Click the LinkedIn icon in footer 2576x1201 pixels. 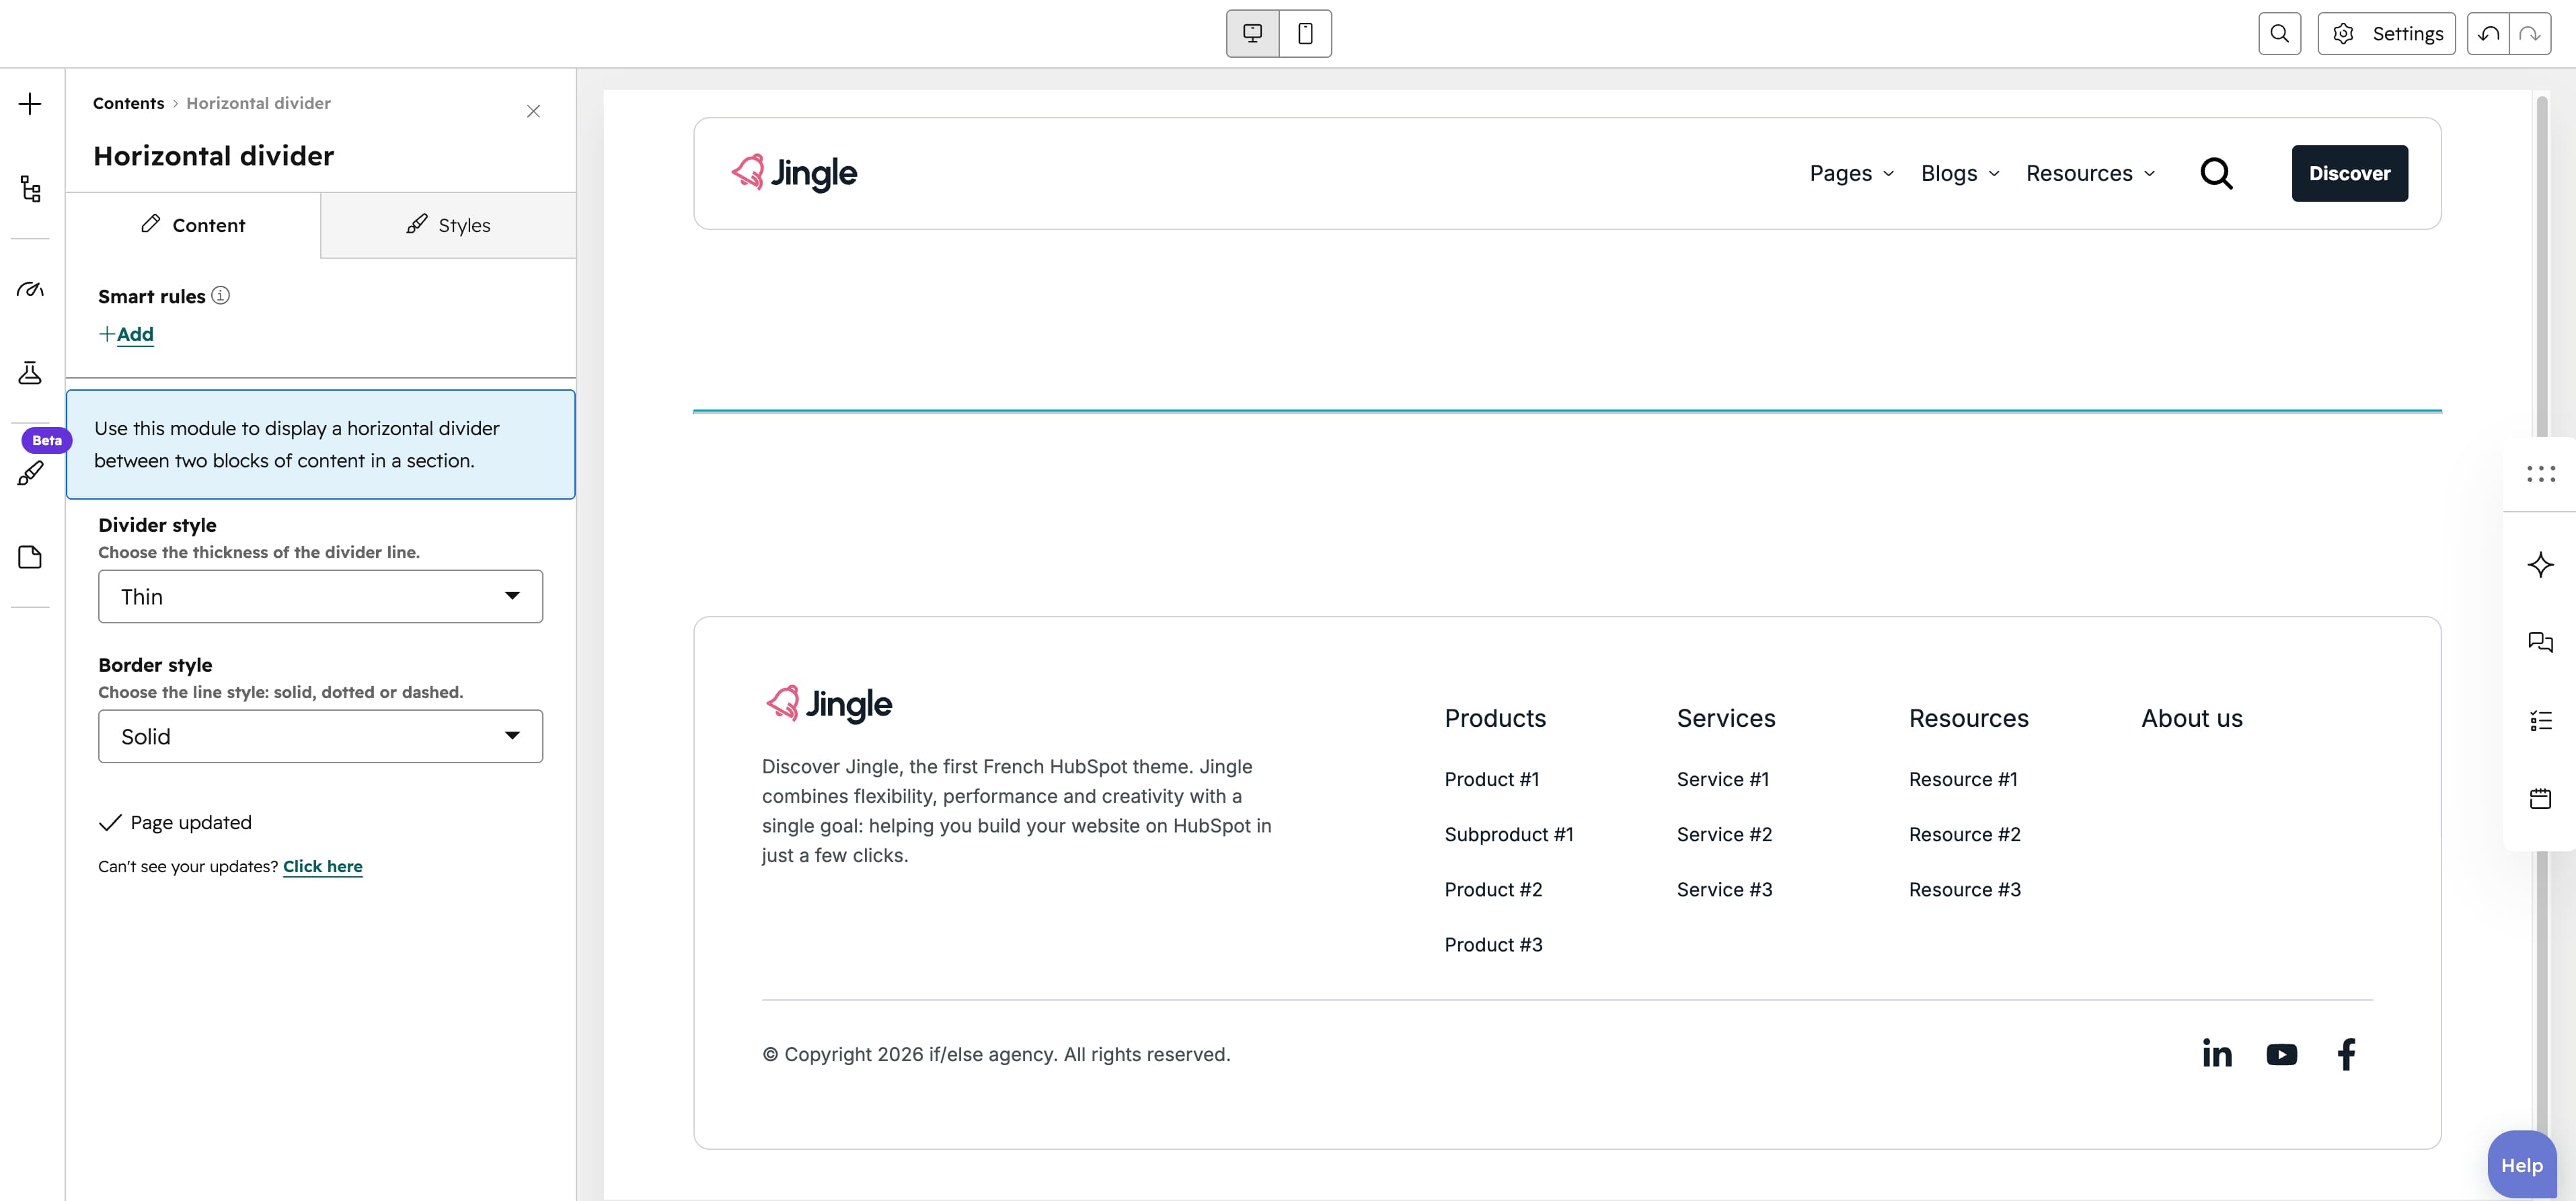coord(2217,1054)
